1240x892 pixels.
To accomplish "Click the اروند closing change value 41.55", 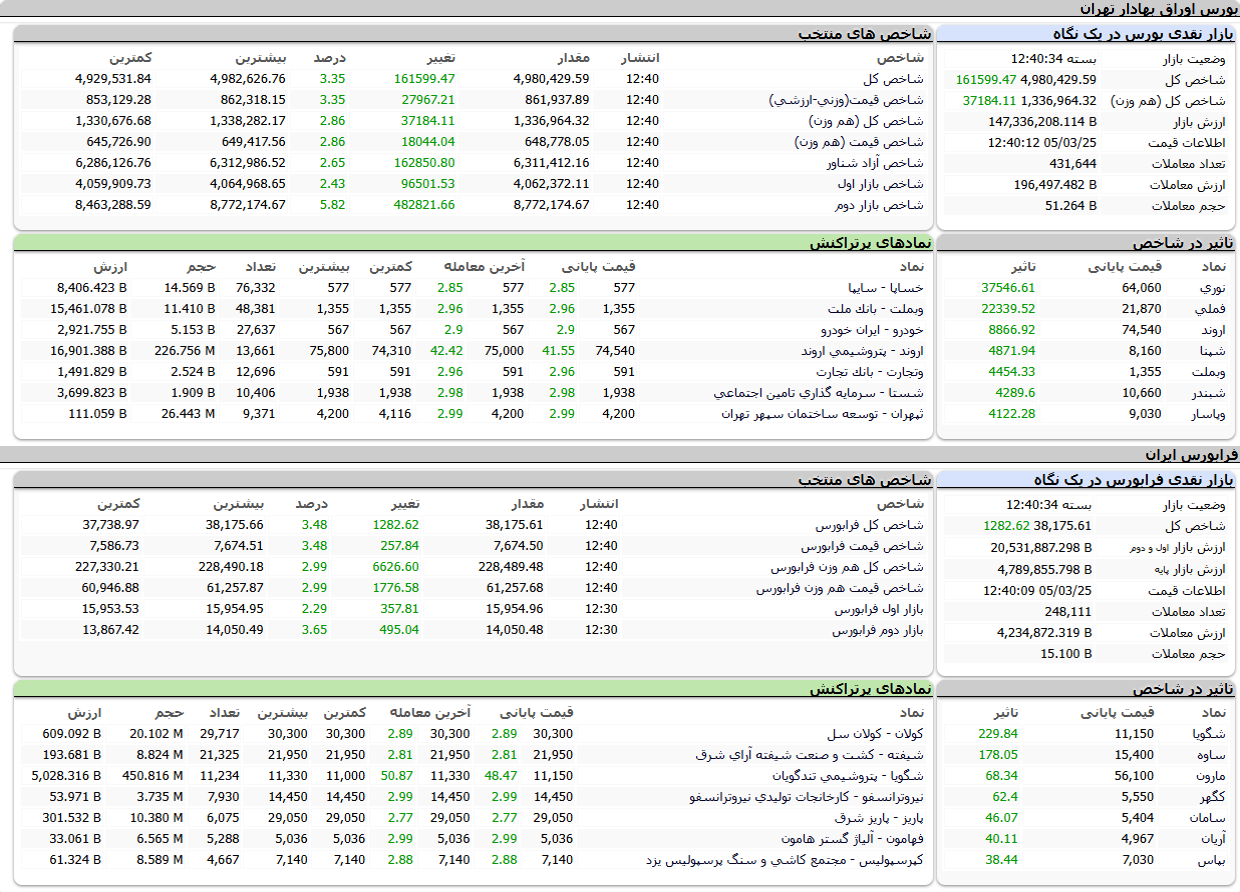I will point(559,351).
